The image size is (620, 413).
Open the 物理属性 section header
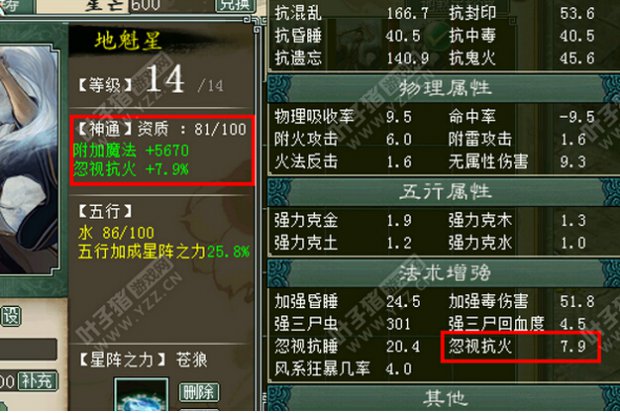click(444, 89)
